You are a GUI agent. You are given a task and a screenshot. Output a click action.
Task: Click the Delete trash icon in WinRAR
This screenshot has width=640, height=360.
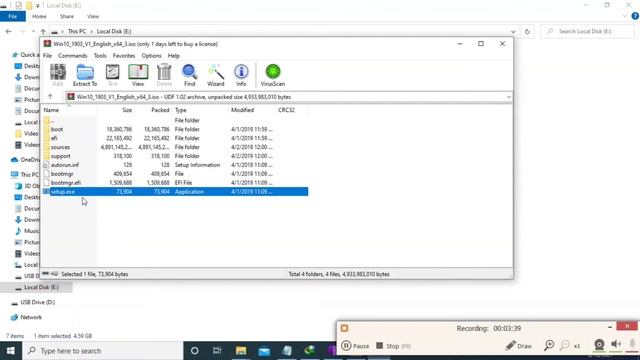click(x=164, y=75)
